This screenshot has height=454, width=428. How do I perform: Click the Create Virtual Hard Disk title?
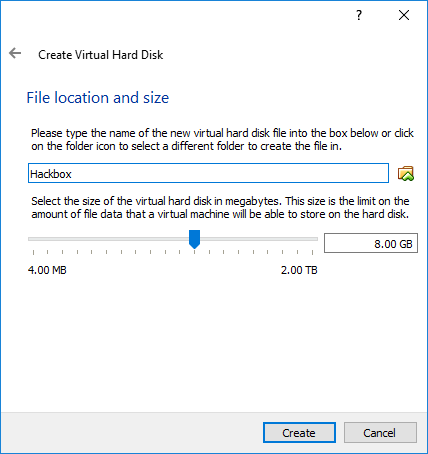tap(101, 55)
